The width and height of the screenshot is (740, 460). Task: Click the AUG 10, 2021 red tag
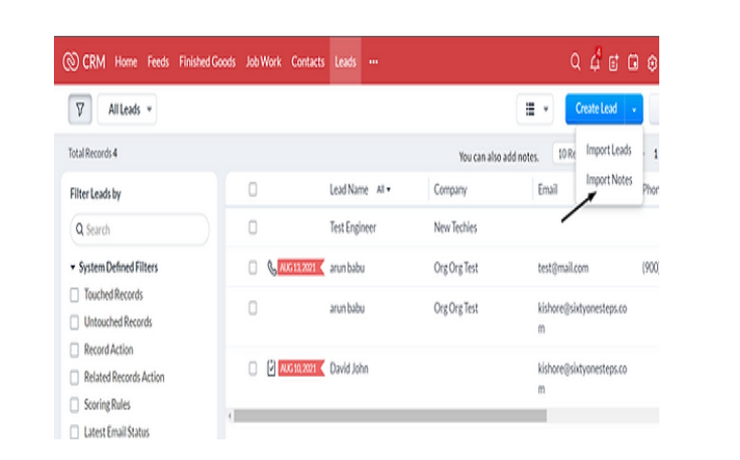point(301,368)
